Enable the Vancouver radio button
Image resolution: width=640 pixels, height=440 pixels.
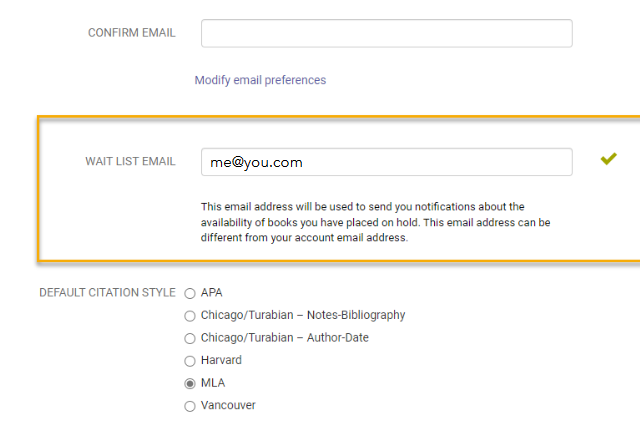190,406
